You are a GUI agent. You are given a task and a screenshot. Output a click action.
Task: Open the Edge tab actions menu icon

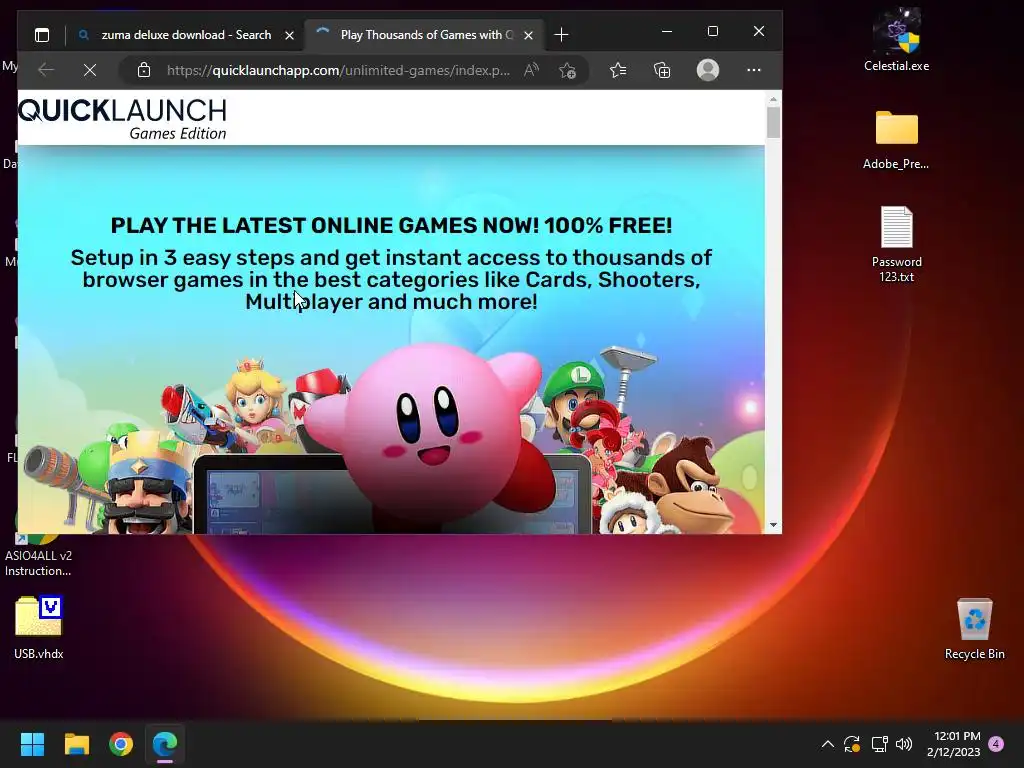42,35
